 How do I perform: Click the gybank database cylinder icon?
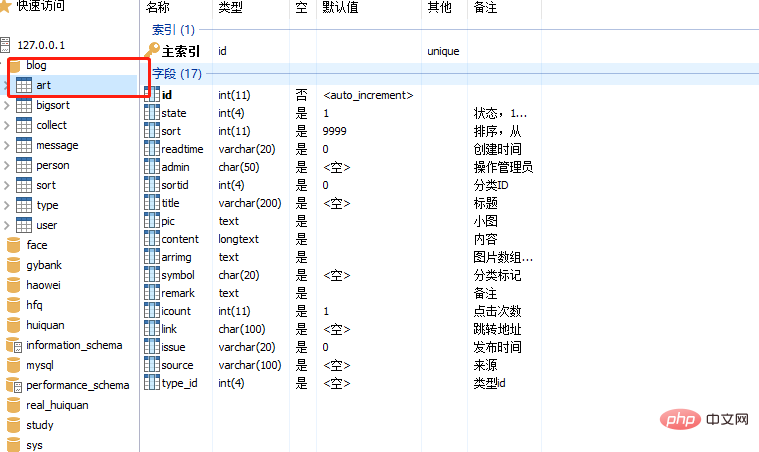pos(14,265)
